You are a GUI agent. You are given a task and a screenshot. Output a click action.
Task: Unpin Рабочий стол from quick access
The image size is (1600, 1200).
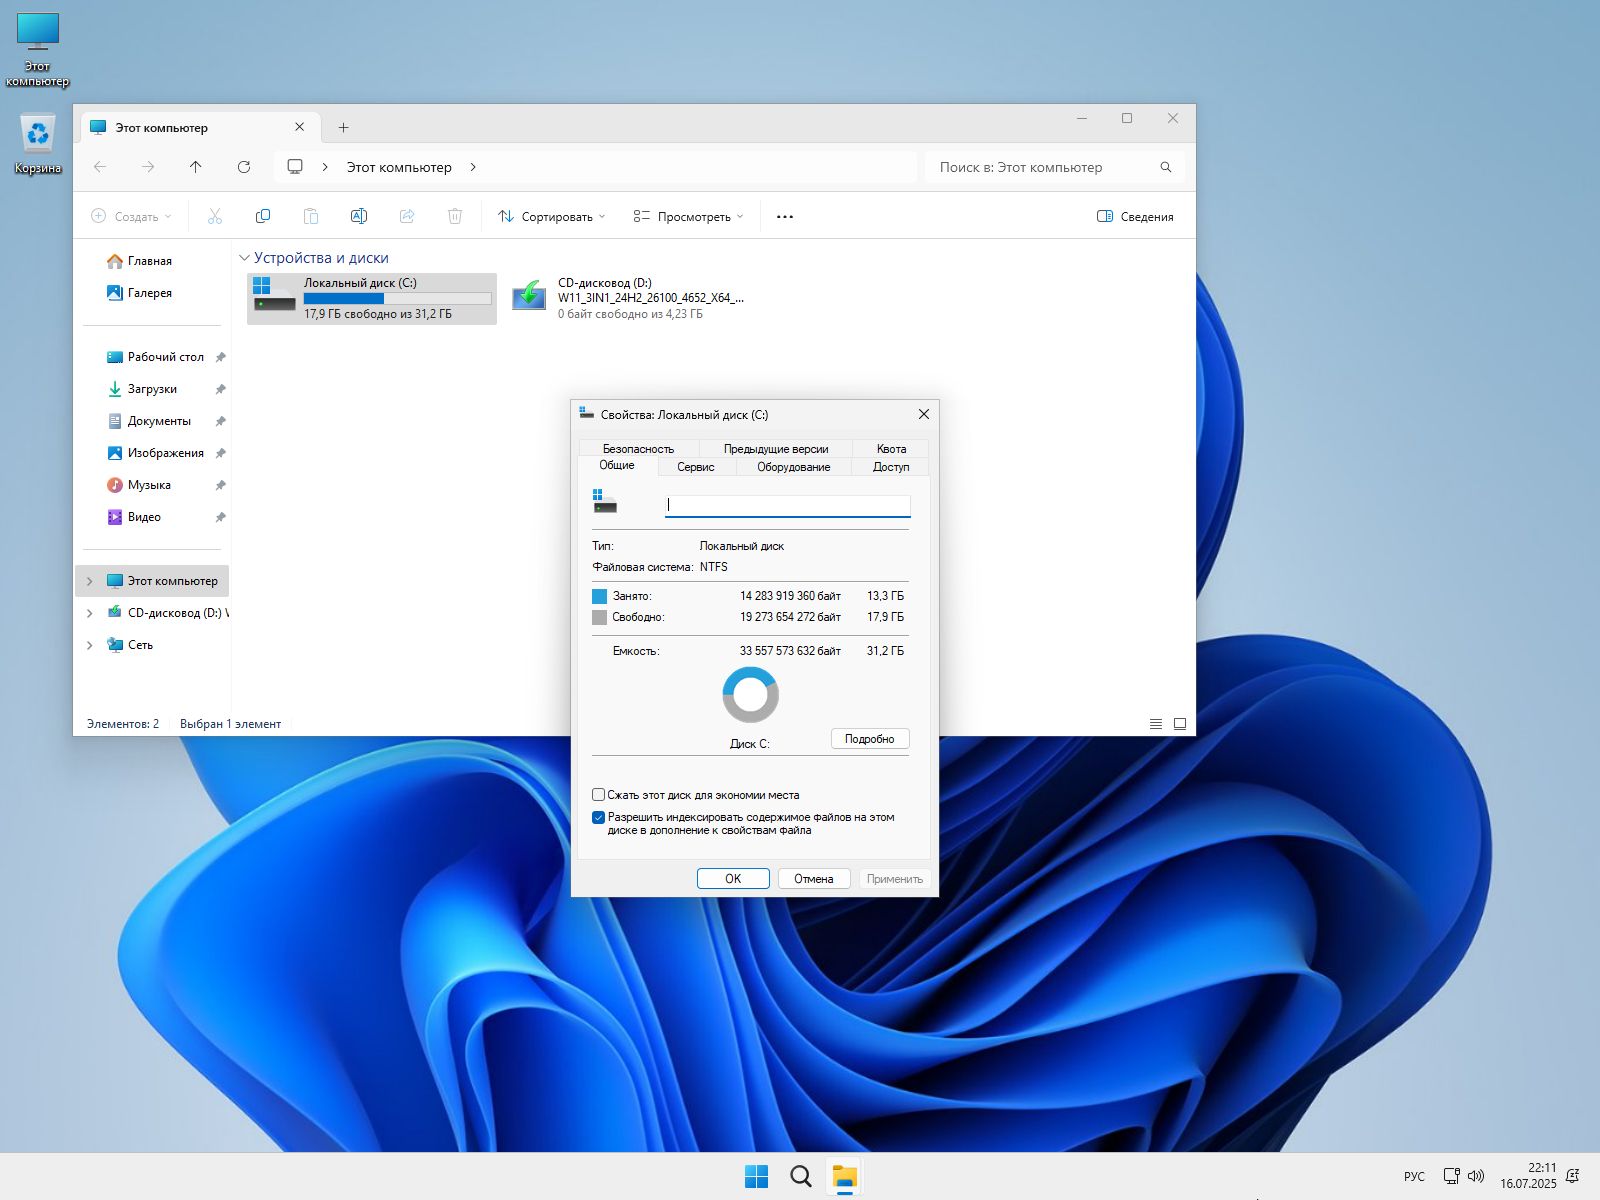[x=221, y=357]
